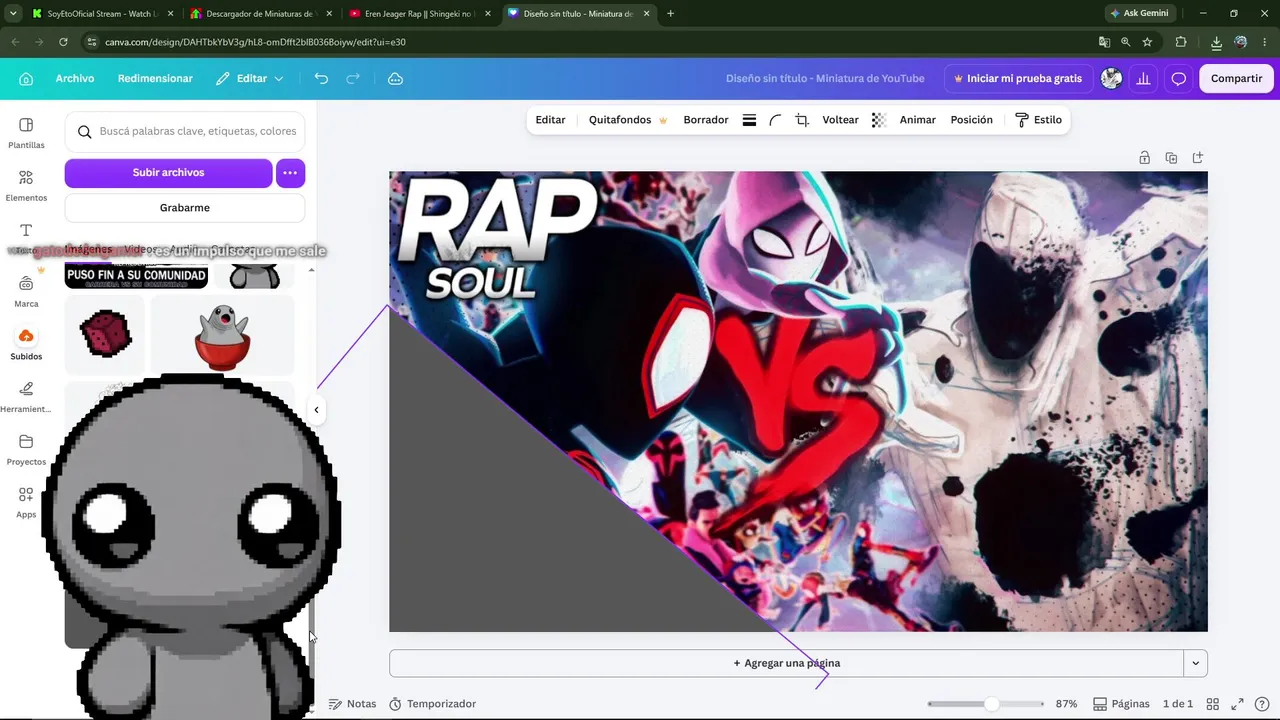
Task: Open the more upload options button
Action: [x=290, y=173]
